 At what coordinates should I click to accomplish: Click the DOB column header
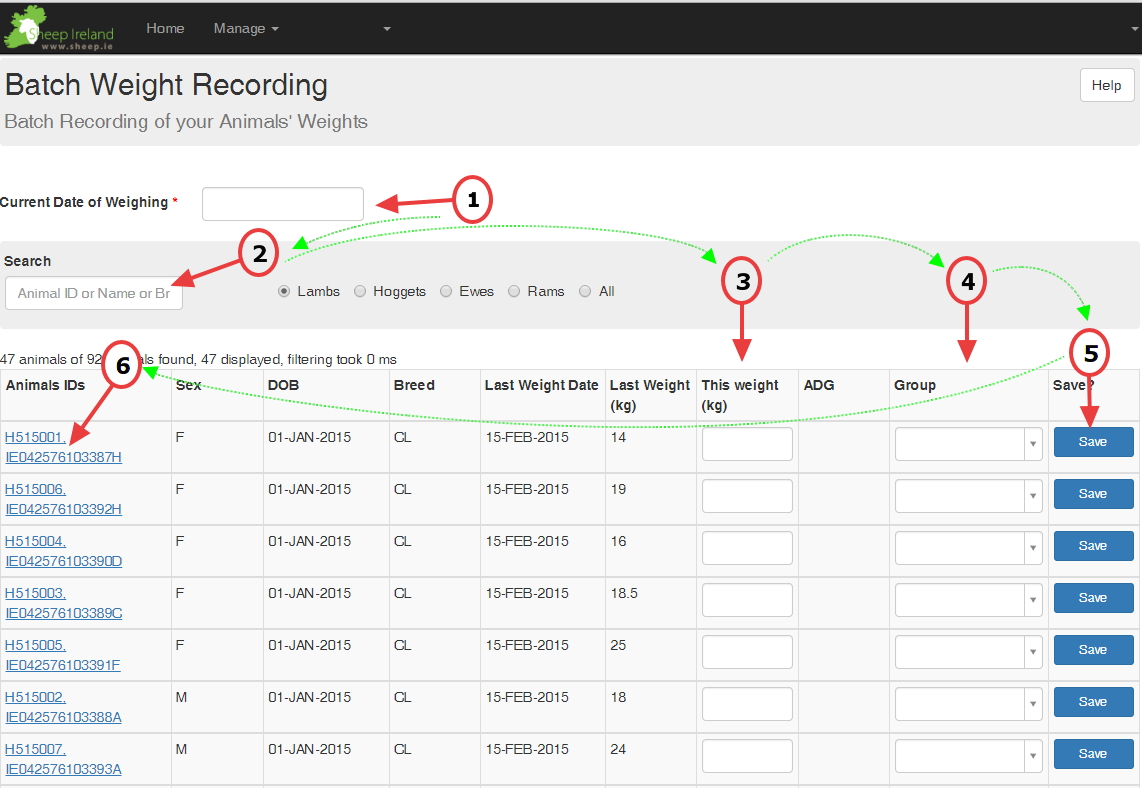click(283, 385)
